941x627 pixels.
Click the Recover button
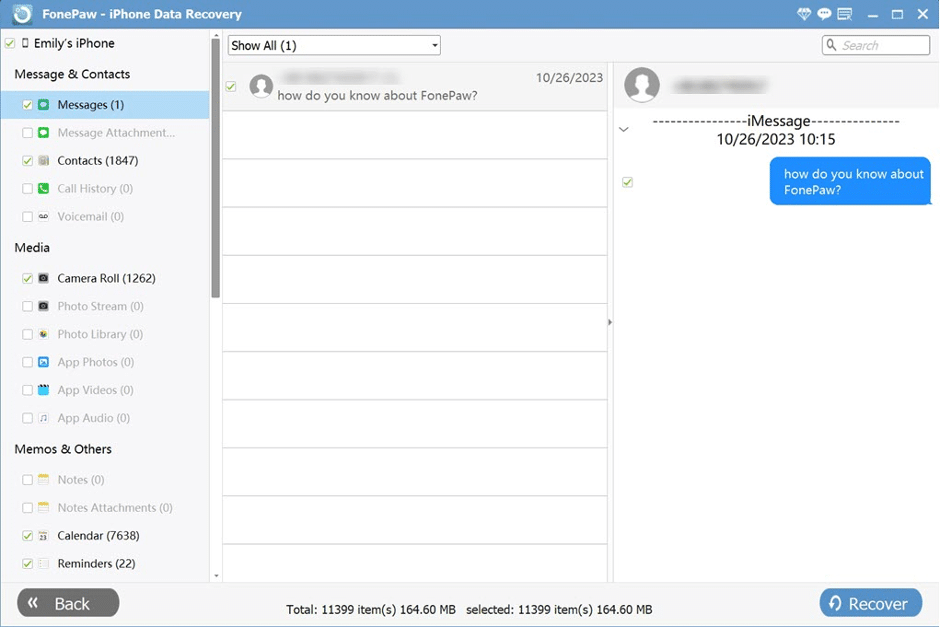point(870,603)
